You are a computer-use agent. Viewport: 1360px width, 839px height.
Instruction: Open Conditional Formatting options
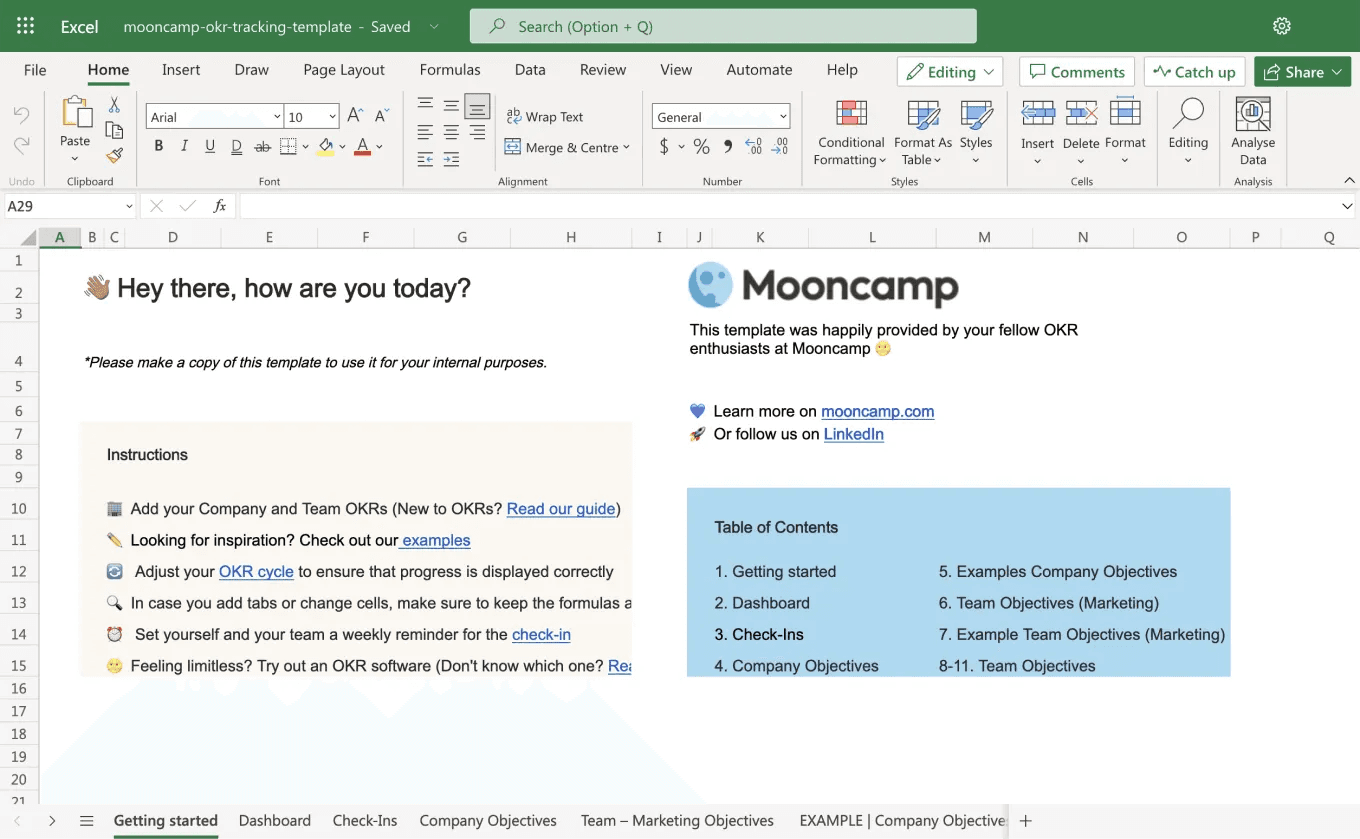click(849, 133)
